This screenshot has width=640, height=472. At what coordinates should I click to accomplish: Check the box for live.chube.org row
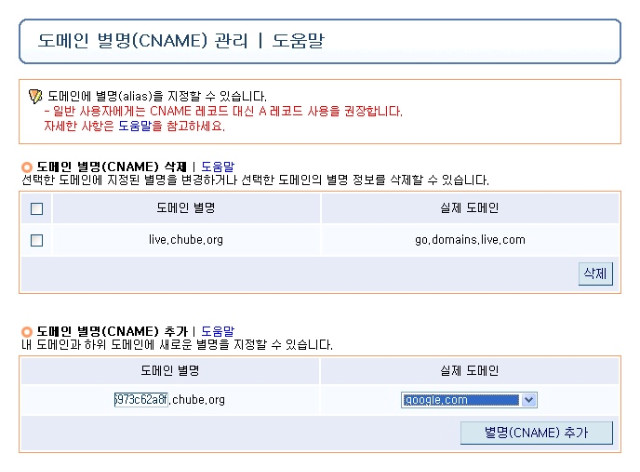pos(37,240)
